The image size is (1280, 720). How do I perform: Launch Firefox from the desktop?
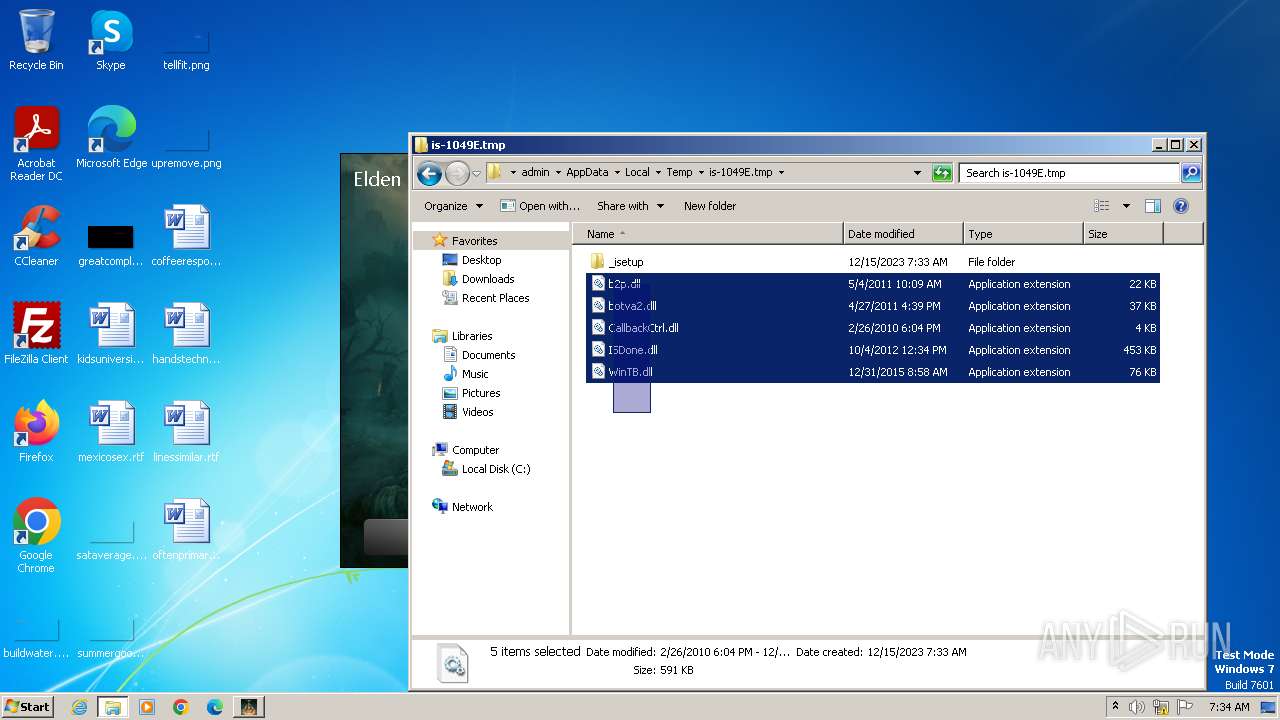click(36, 432)
